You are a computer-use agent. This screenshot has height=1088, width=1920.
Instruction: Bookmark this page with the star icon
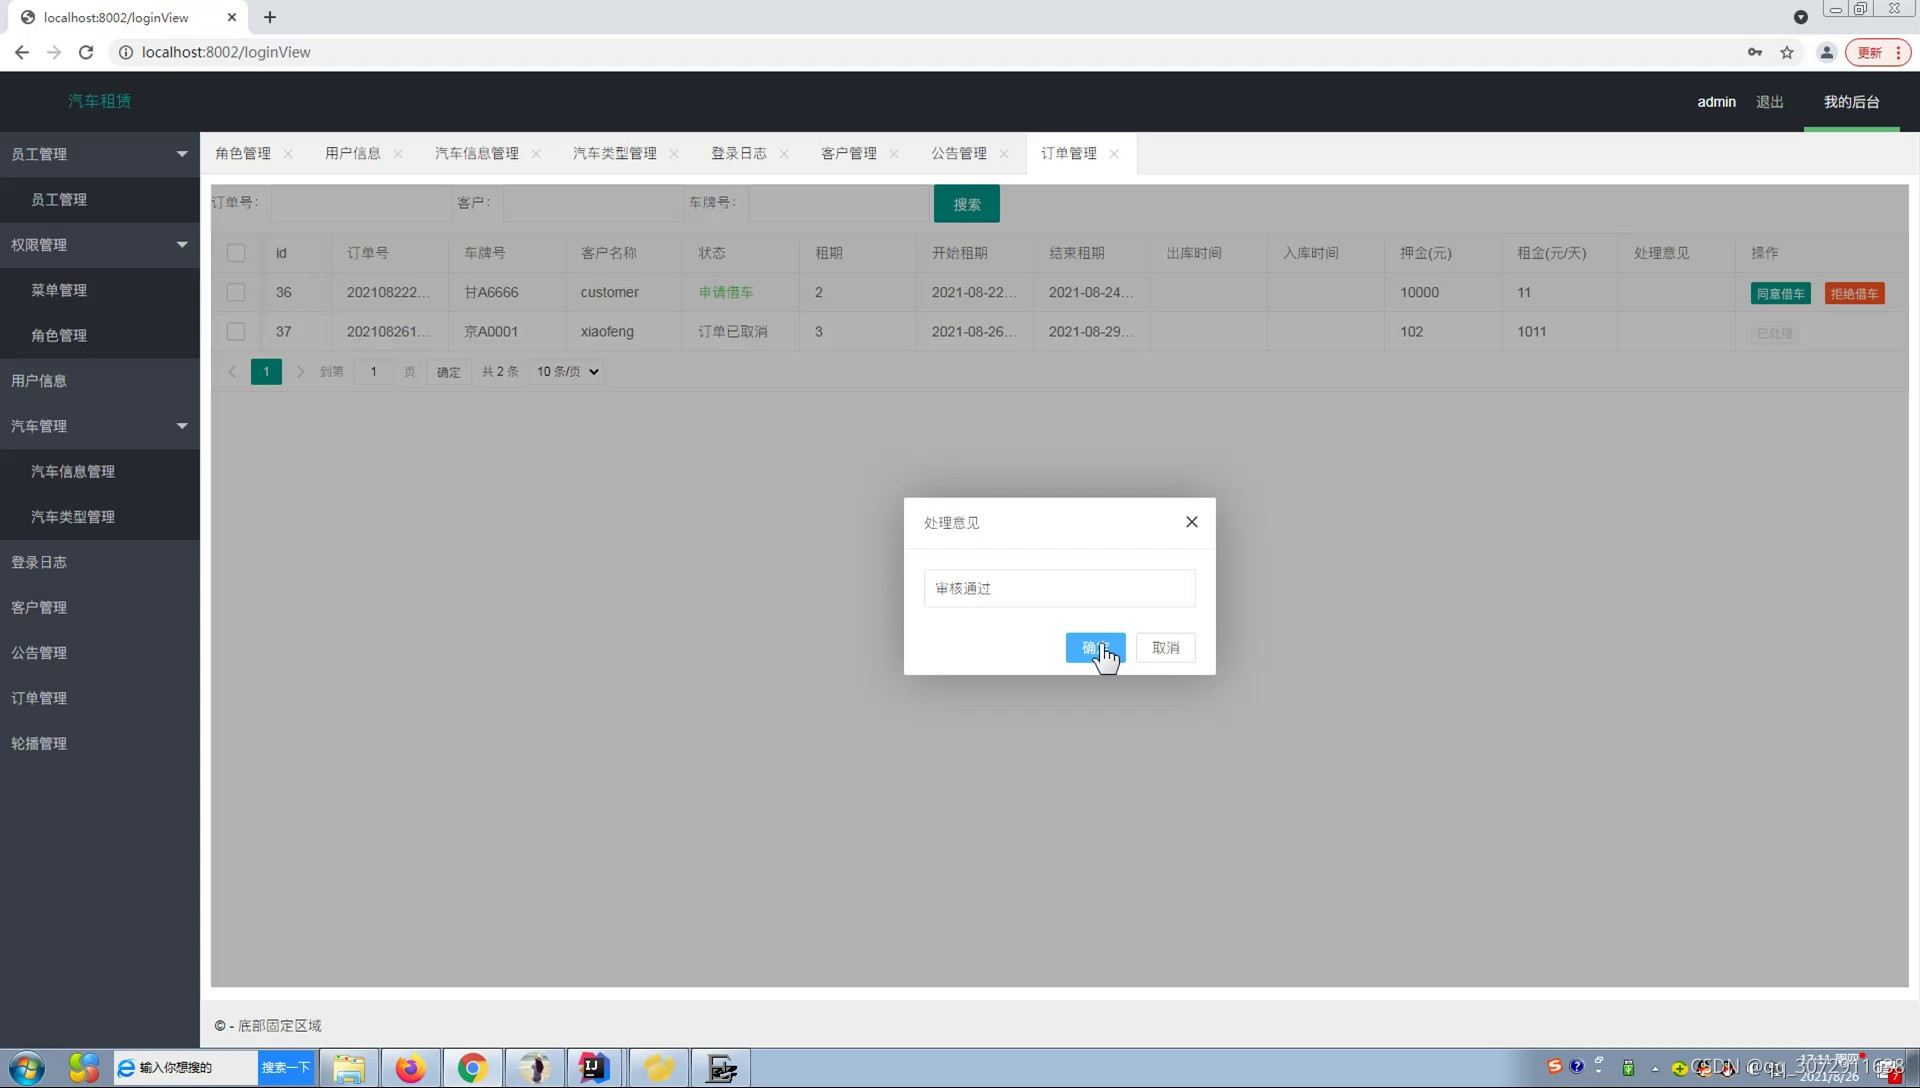click(1787, 52)
